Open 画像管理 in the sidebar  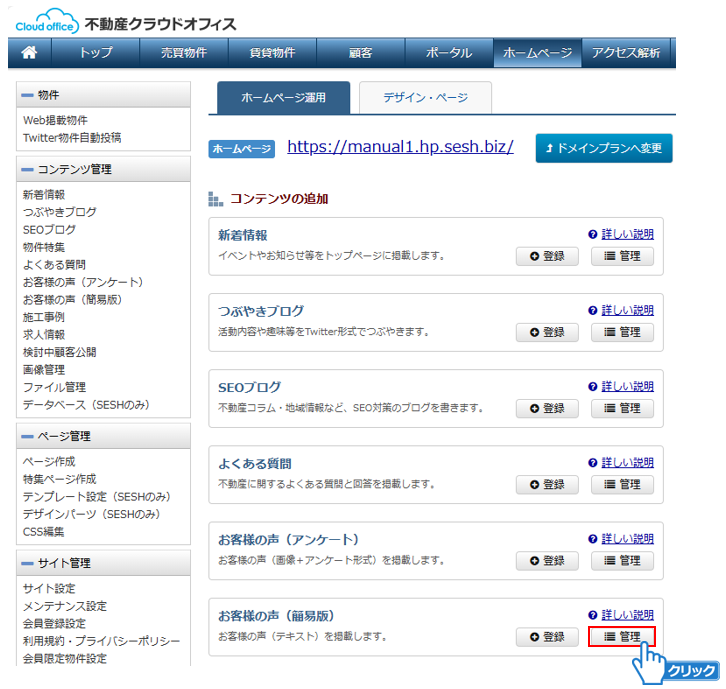click(47, 369)
